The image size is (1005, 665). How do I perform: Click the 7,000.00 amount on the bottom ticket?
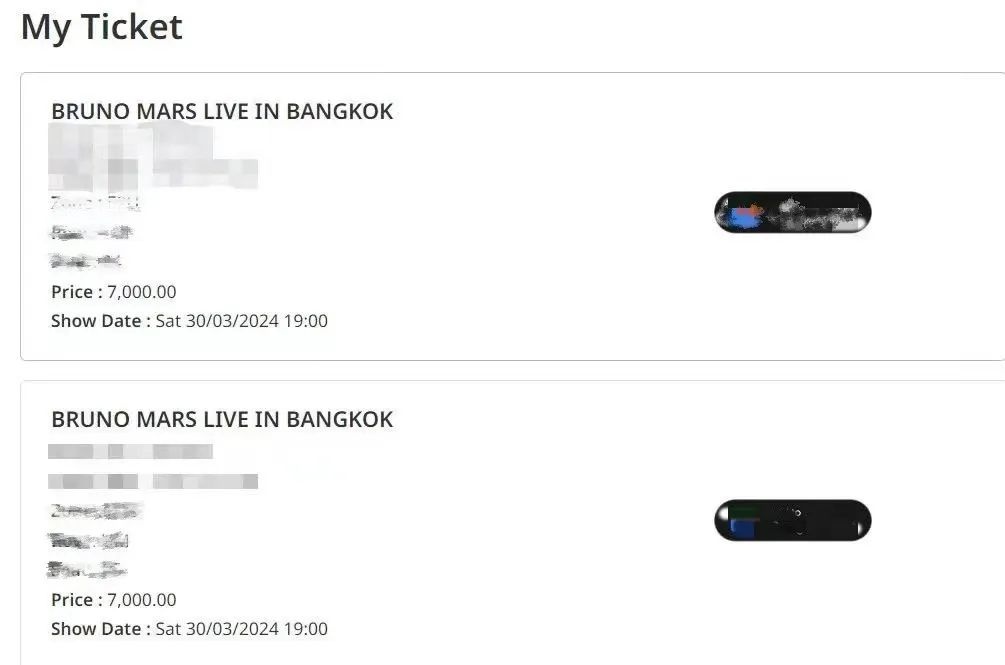point(141,600)
